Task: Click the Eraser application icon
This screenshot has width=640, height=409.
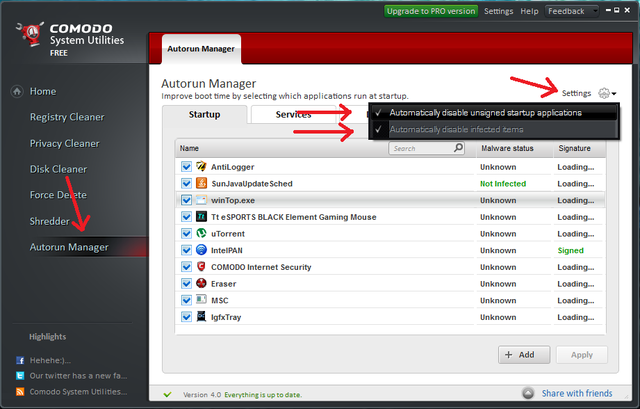Action: 201,283
